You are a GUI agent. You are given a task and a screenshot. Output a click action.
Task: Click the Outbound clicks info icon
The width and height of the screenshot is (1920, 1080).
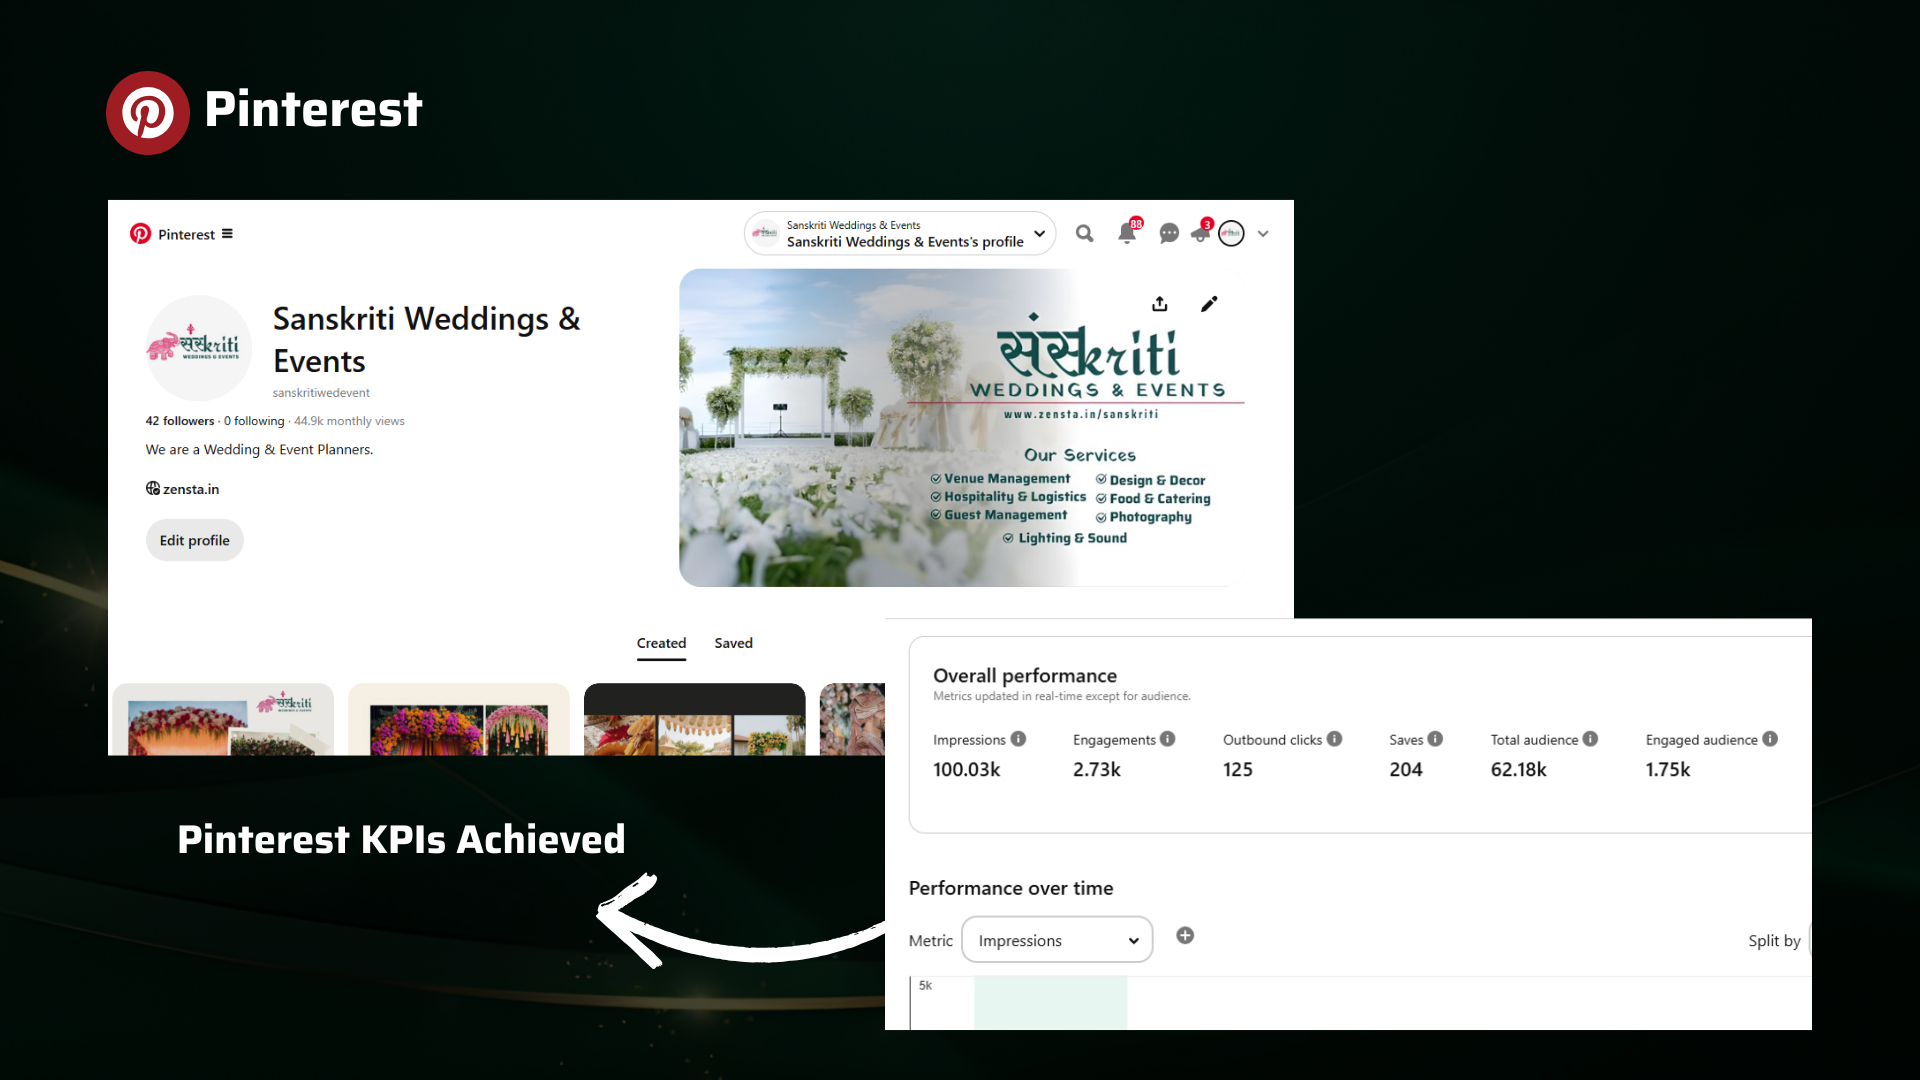(x=1334, y=739)
